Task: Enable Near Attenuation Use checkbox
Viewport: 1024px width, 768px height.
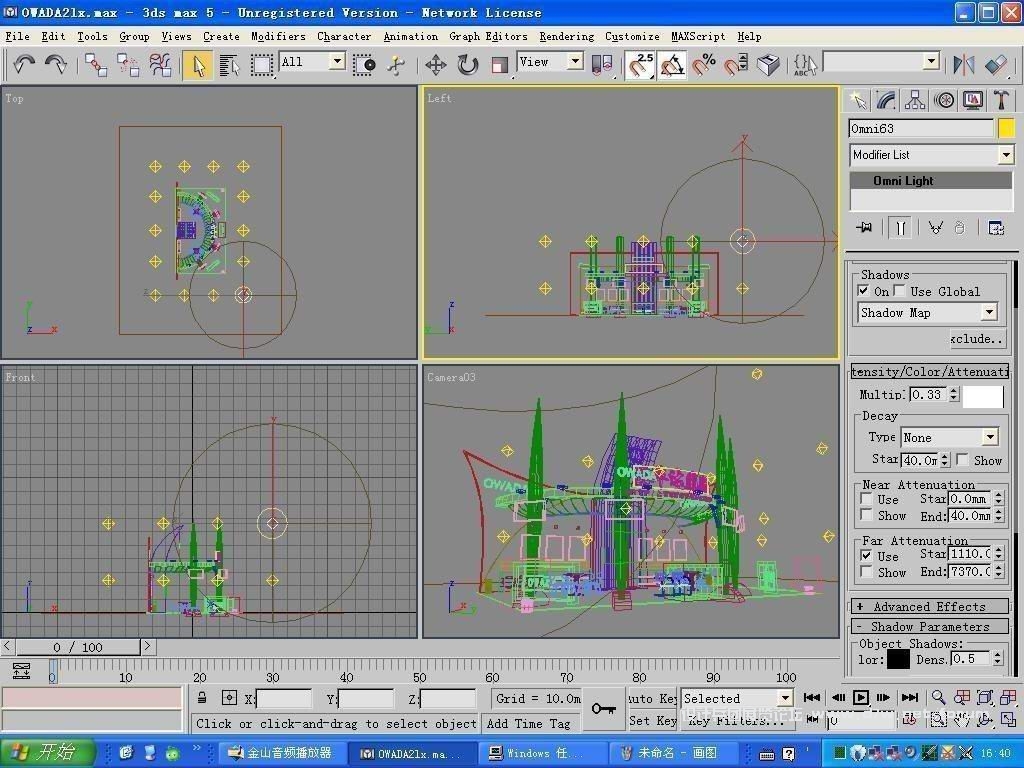Action: (x=867, y=499)
